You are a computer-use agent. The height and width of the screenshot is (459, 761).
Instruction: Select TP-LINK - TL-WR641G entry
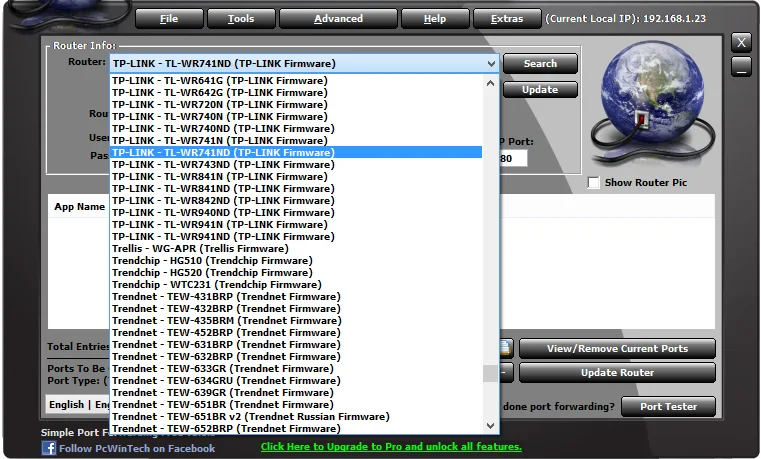pyautogui.click(x=296, y=81)
